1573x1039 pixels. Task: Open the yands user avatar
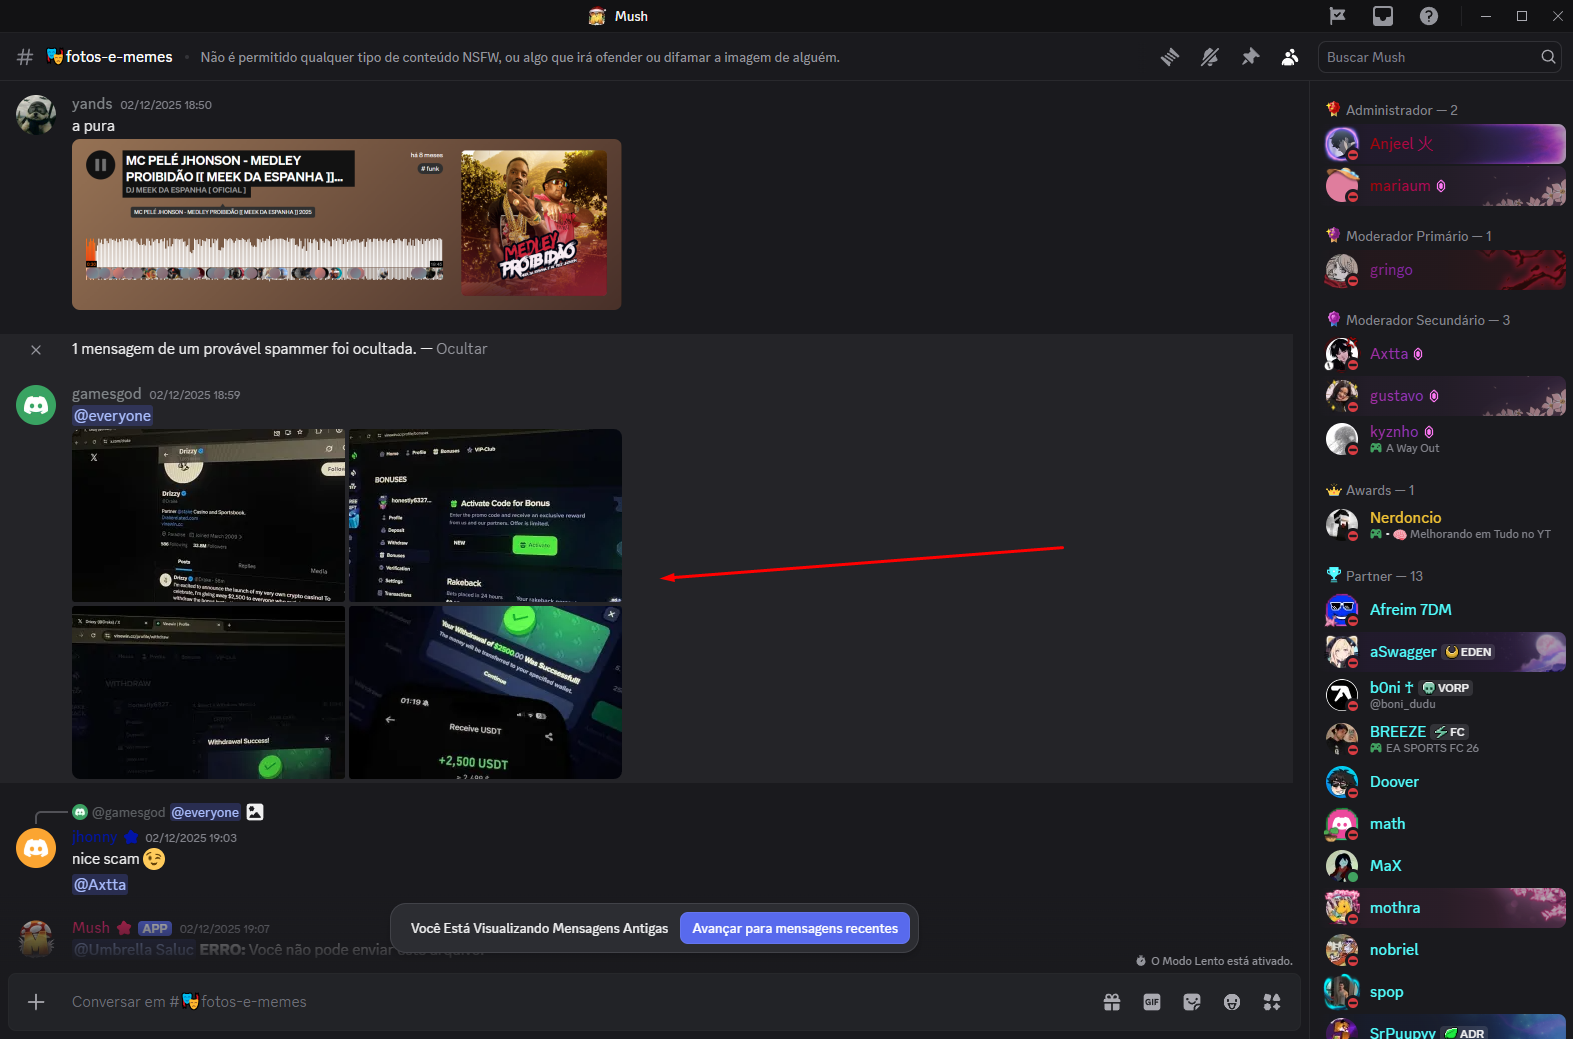pos(36,115)
